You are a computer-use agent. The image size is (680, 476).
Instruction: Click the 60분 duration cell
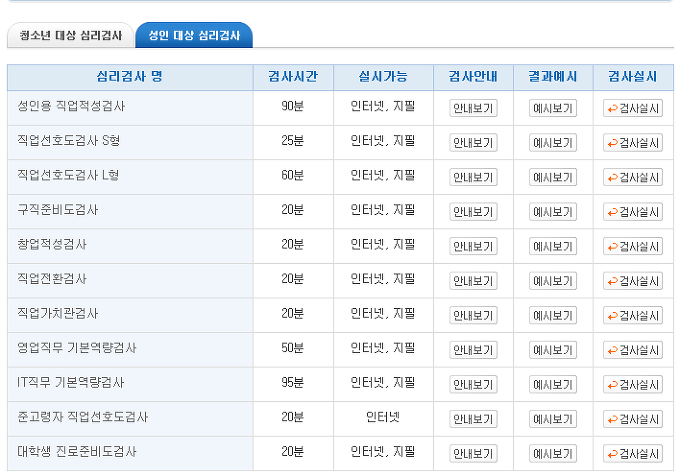293,175
